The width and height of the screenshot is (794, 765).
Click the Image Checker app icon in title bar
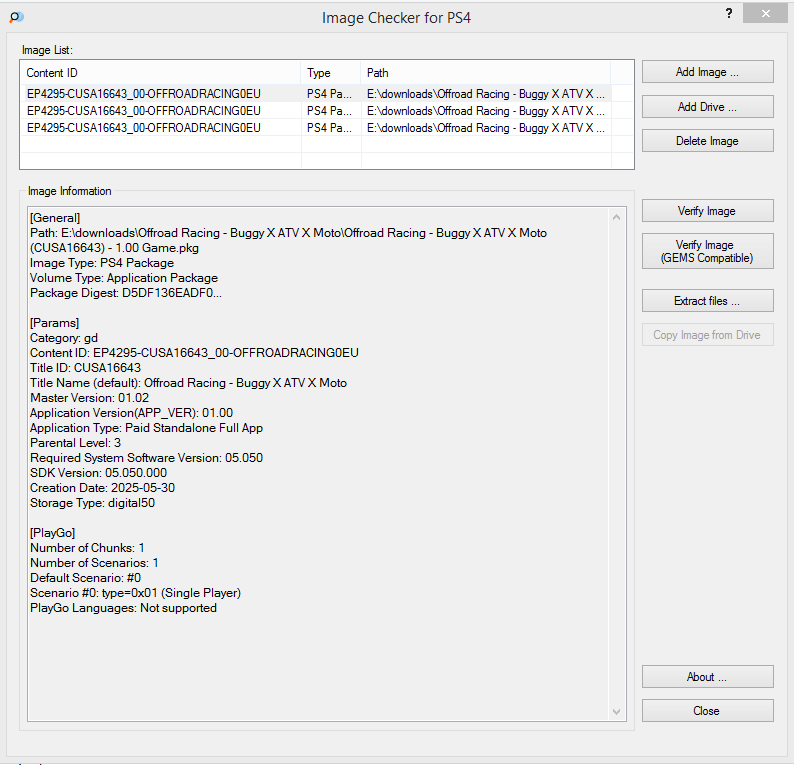point(16,17)
